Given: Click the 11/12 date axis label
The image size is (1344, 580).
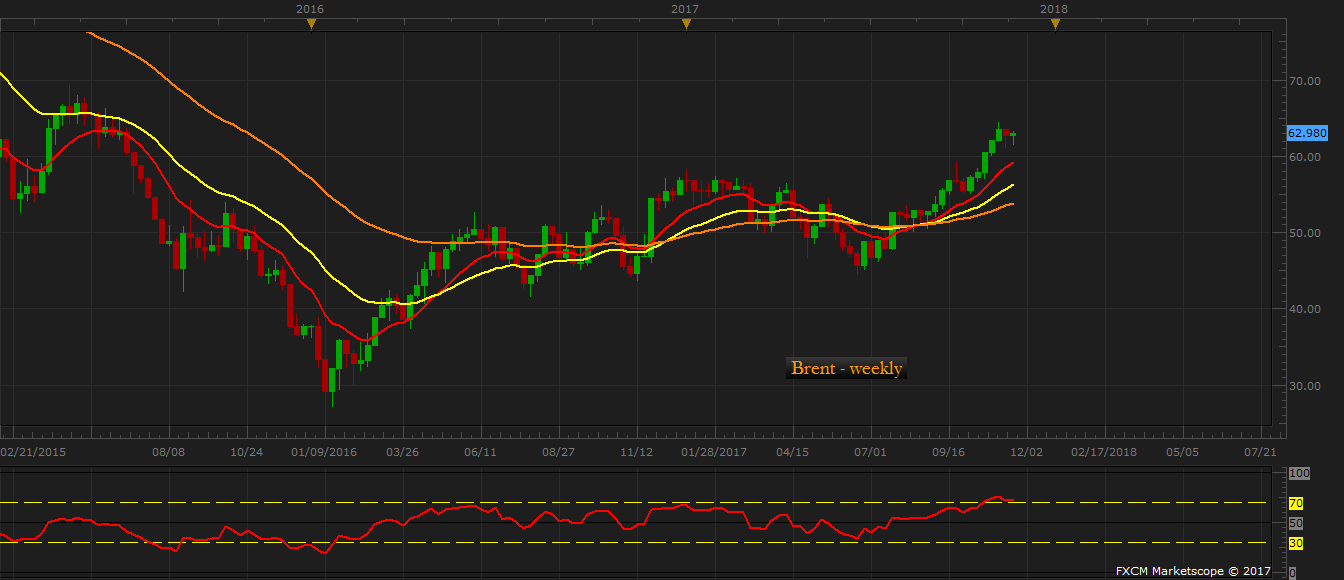Looking at the screenshot, I should [x=637, y=452].
